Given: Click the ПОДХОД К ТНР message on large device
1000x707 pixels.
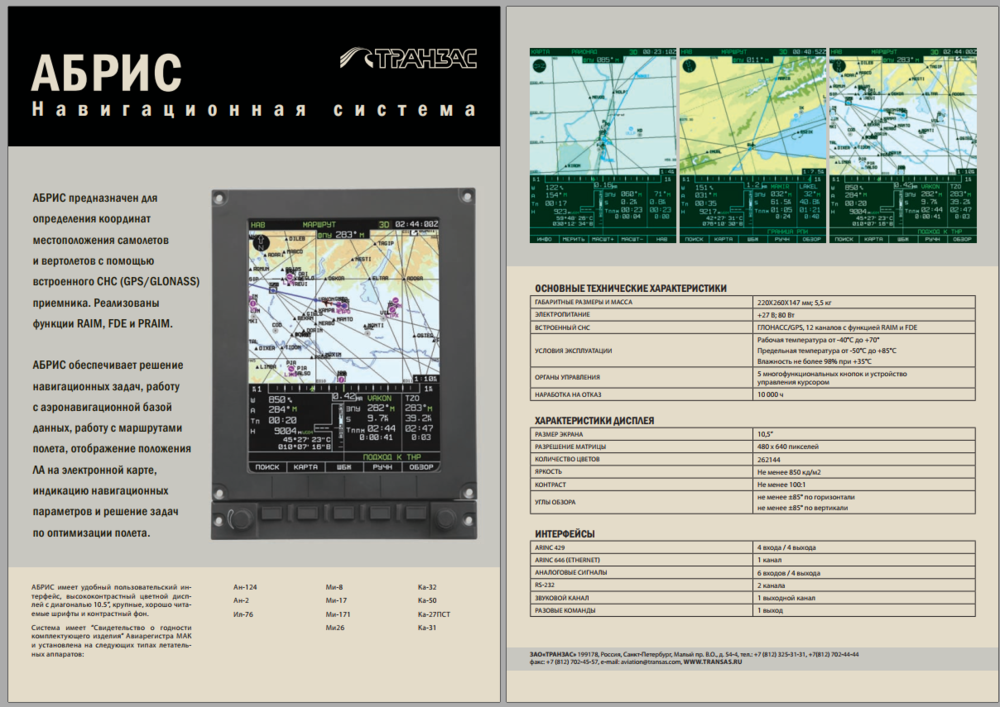Looking at the screenshot, I should coord(392,457).
